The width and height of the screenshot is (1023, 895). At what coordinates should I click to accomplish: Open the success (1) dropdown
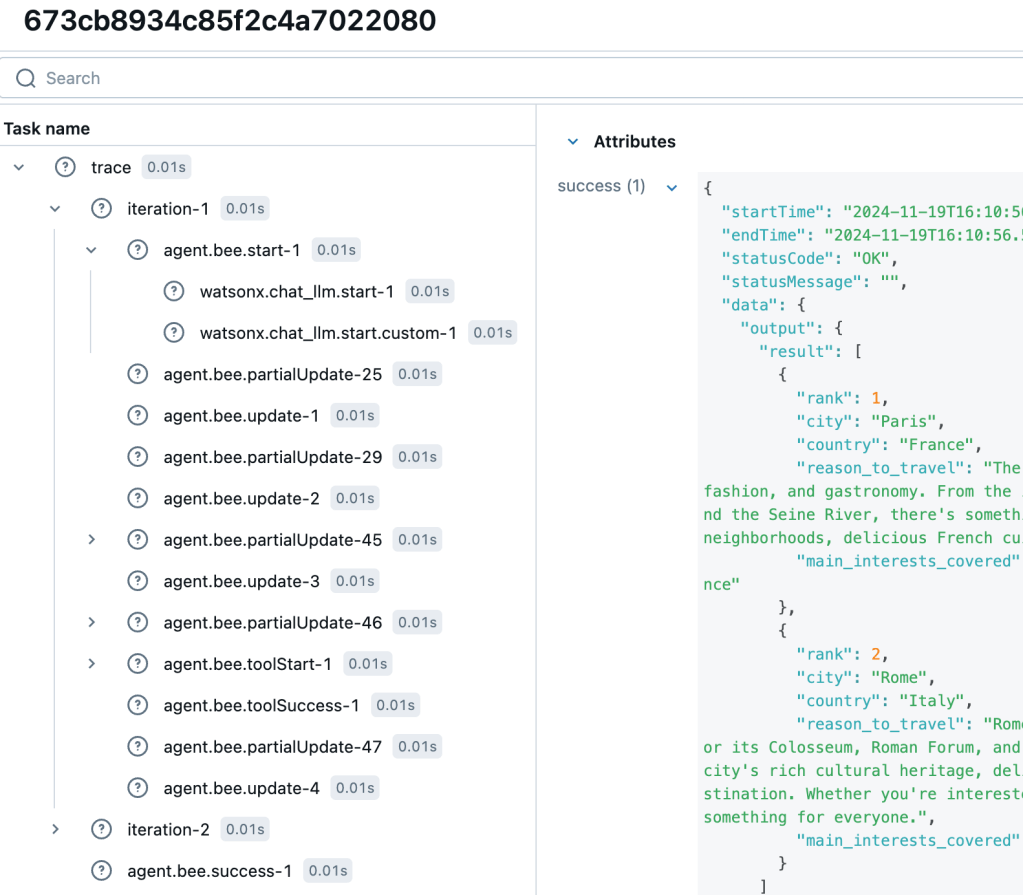pos(672,187)
